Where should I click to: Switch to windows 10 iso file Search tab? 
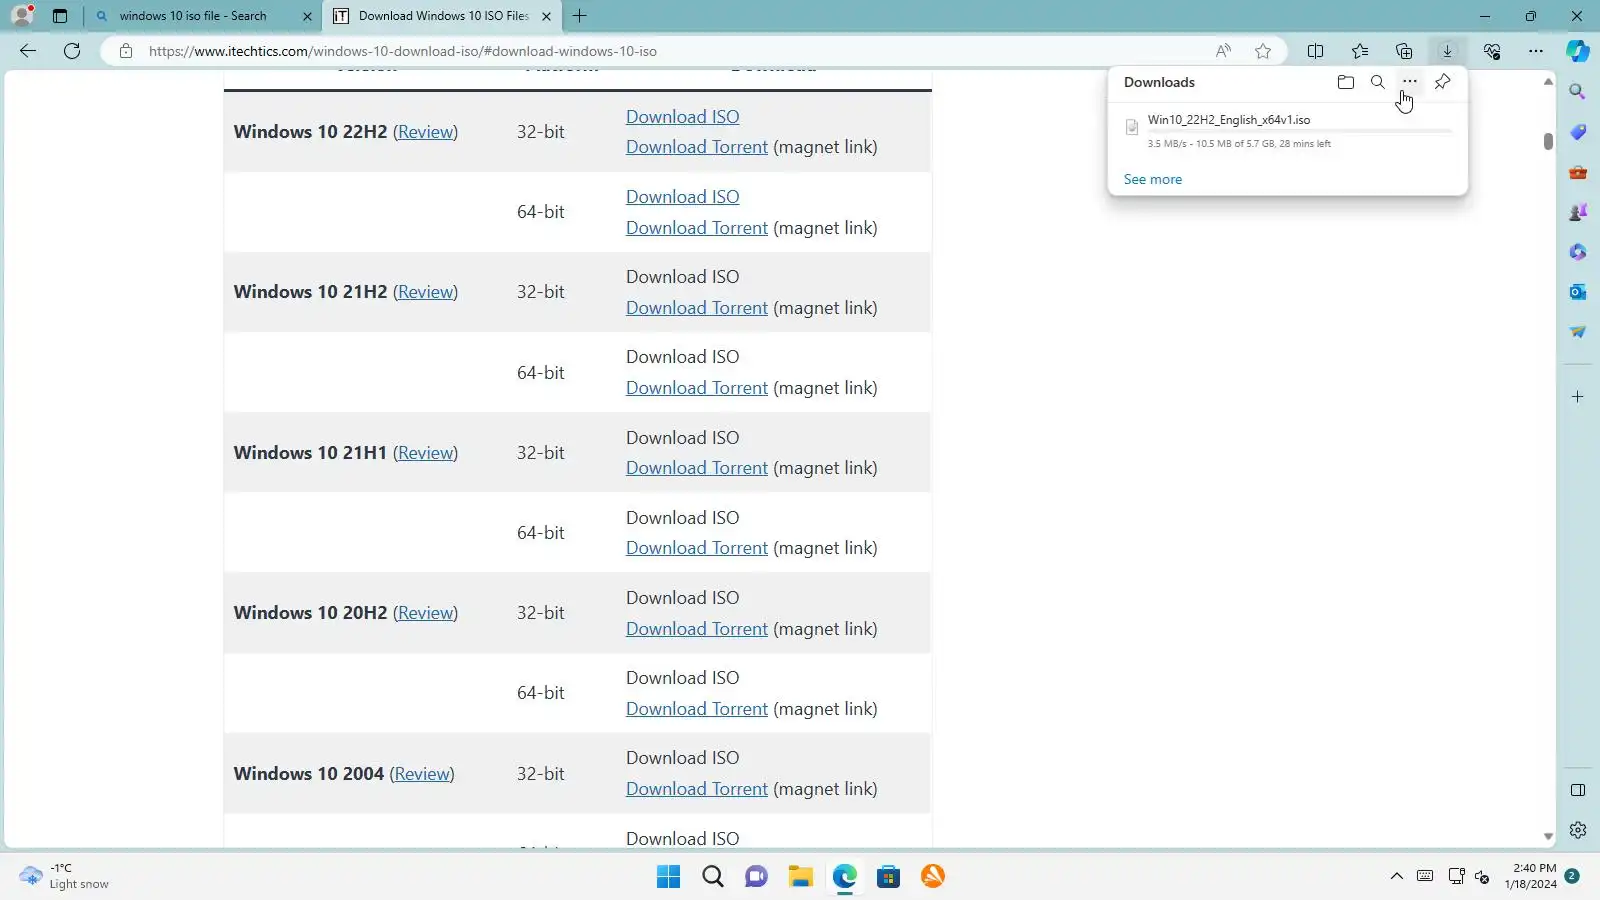tap(203, 16)
